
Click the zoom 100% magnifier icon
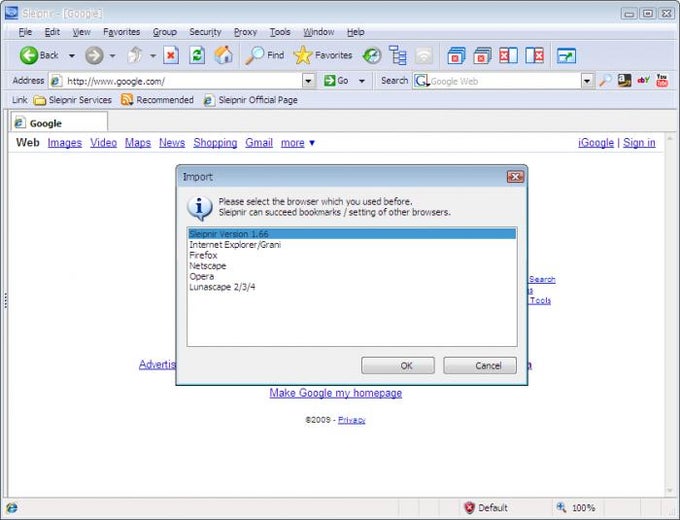coord(562,507)
